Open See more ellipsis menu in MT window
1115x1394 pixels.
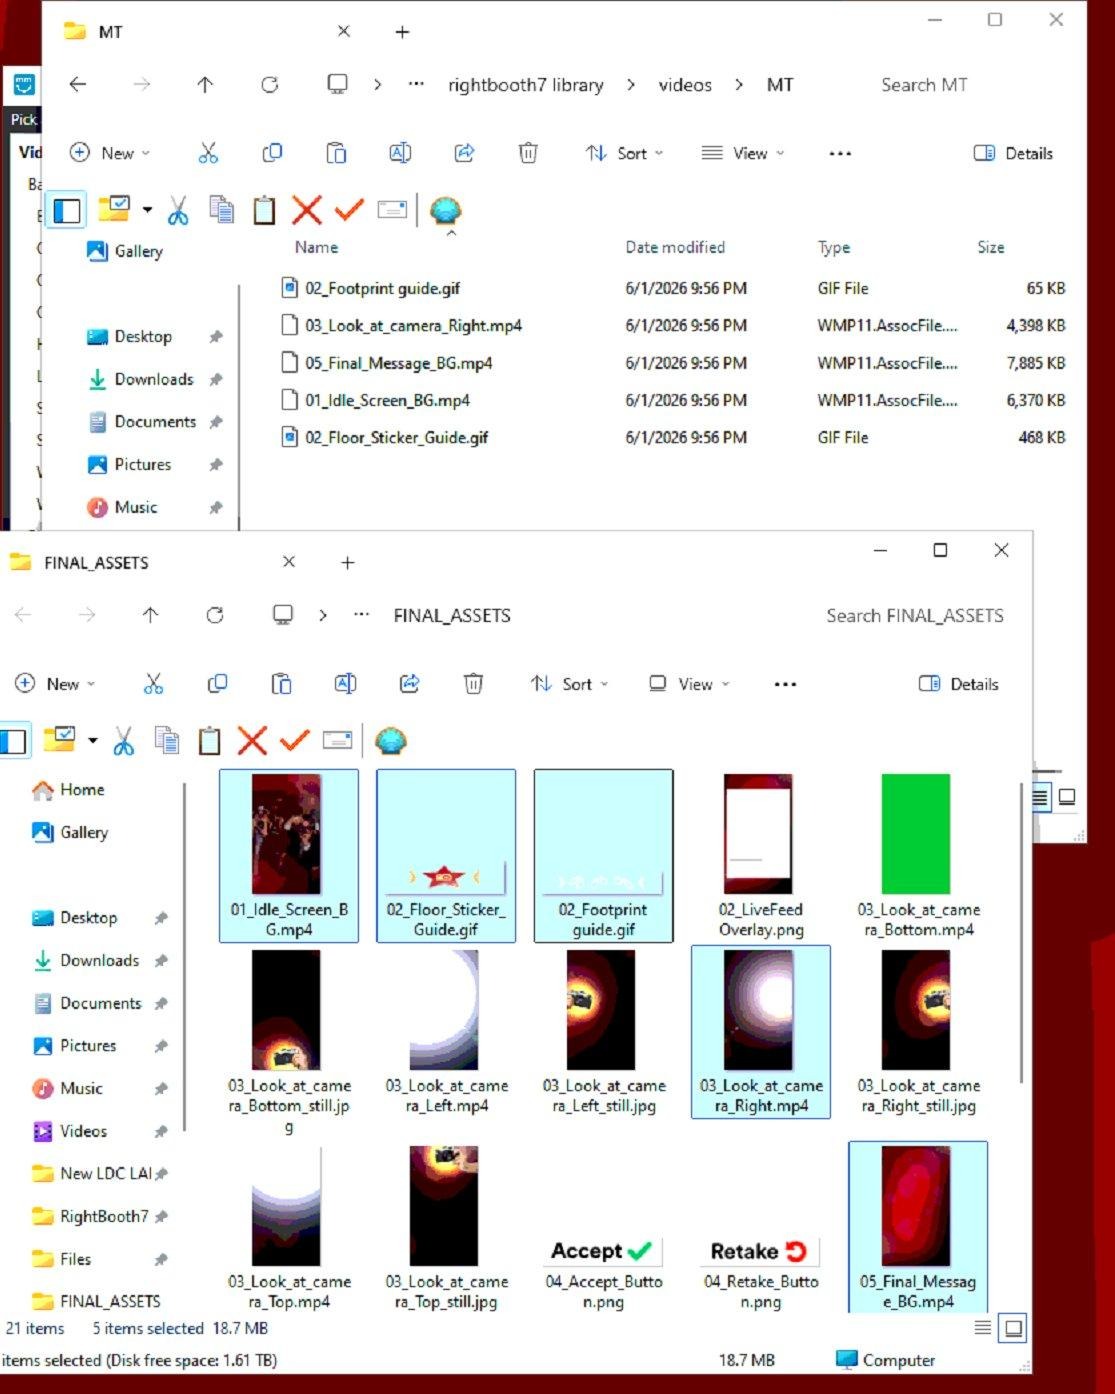pos(840,153)
